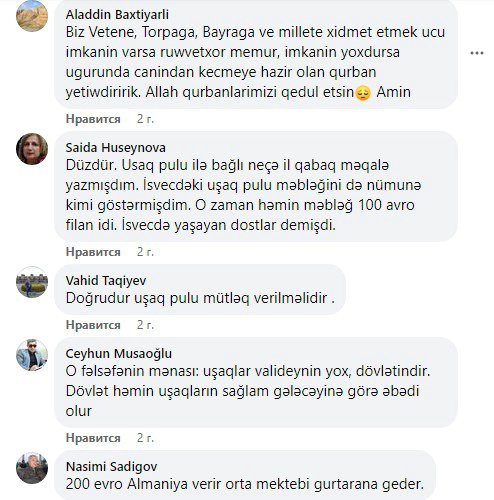Open Ceyhun Musaoğlu name link

click(119, 353)
